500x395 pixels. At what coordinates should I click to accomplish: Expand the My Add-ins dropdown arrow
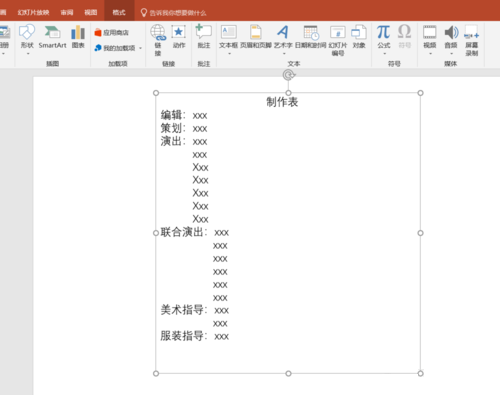click(x=140, y=48)
